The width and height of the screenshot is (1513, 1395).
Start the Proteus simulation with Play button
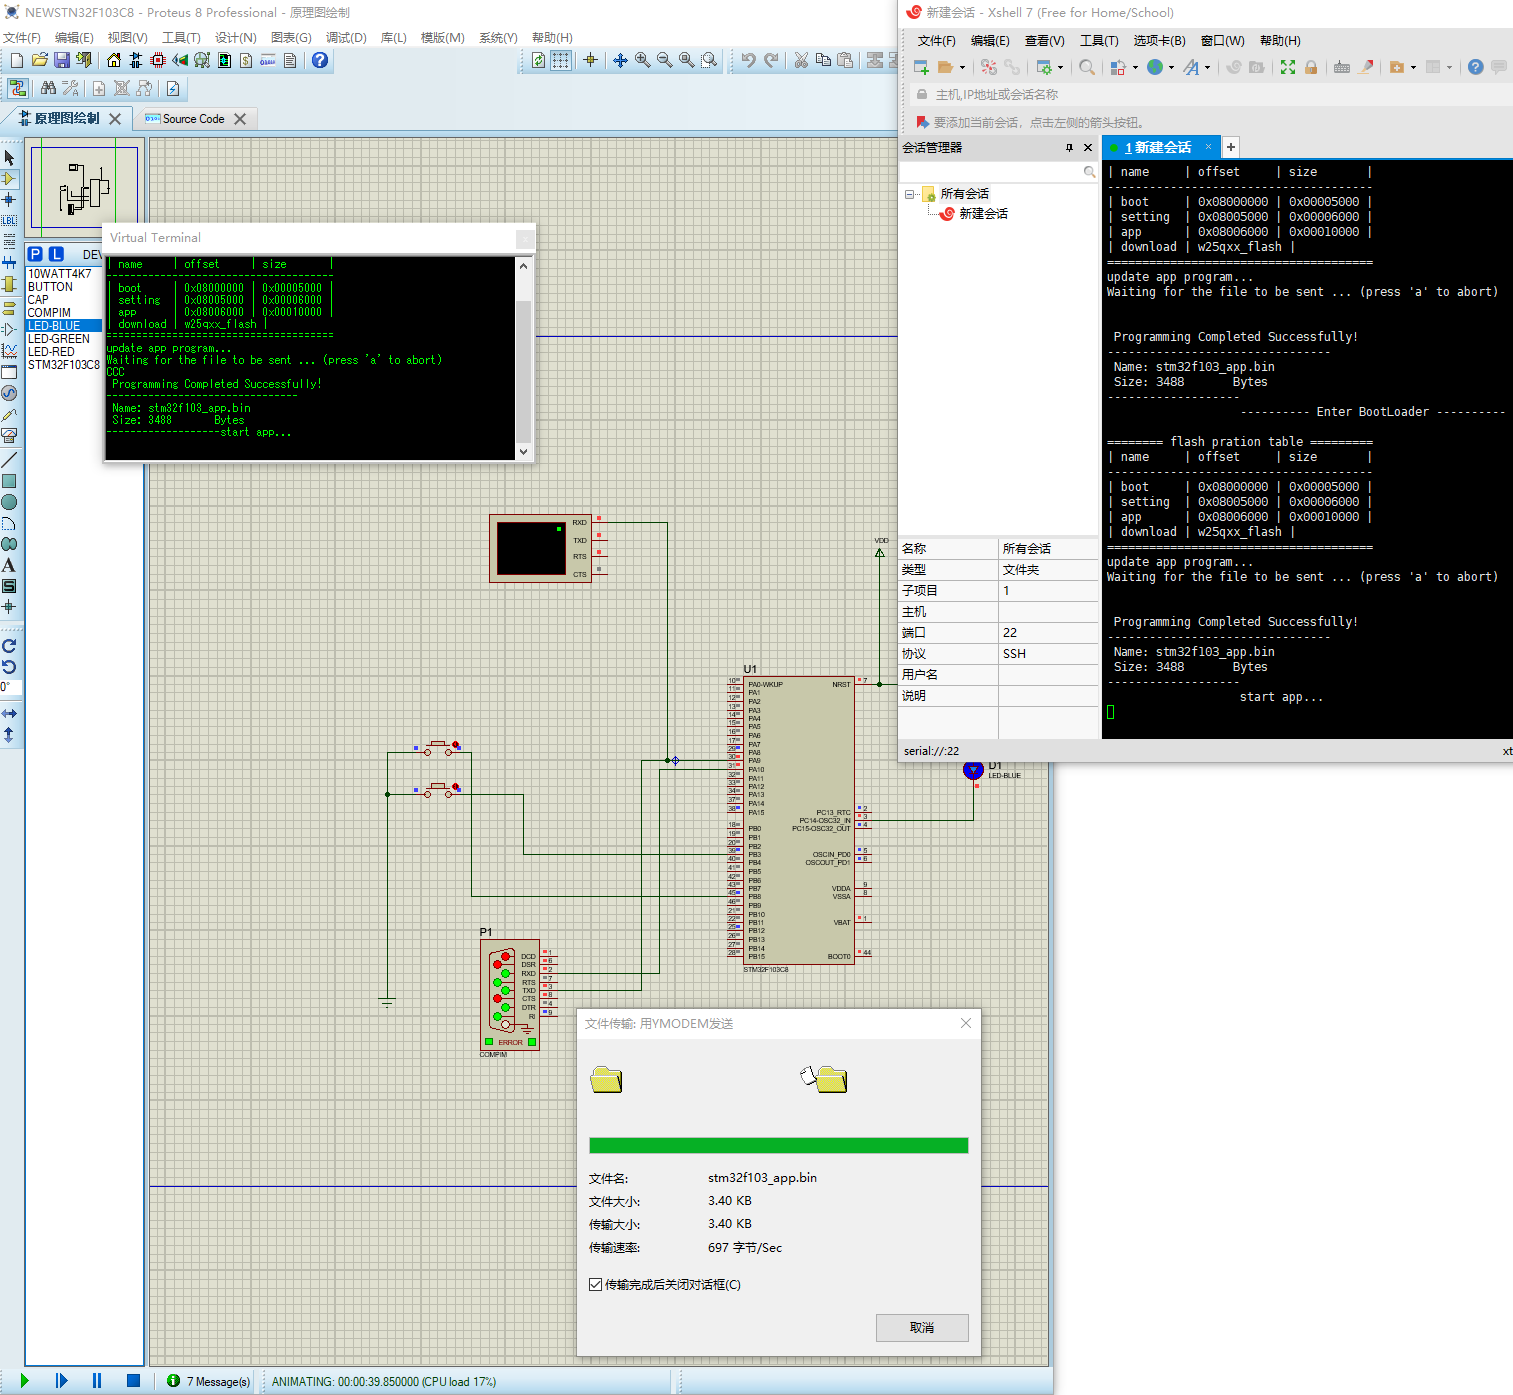[25, 1381]
